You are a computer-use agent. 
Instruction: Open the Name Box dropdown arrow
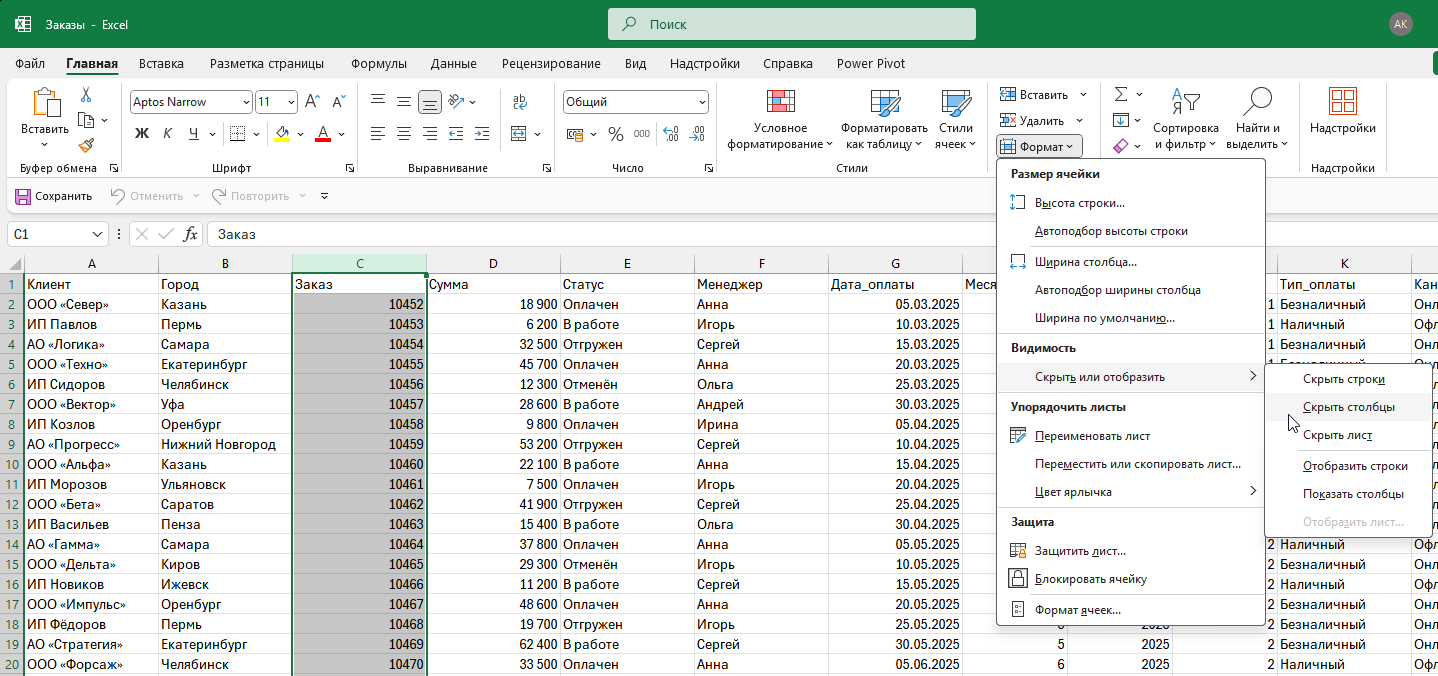click(x=98, y=234)
